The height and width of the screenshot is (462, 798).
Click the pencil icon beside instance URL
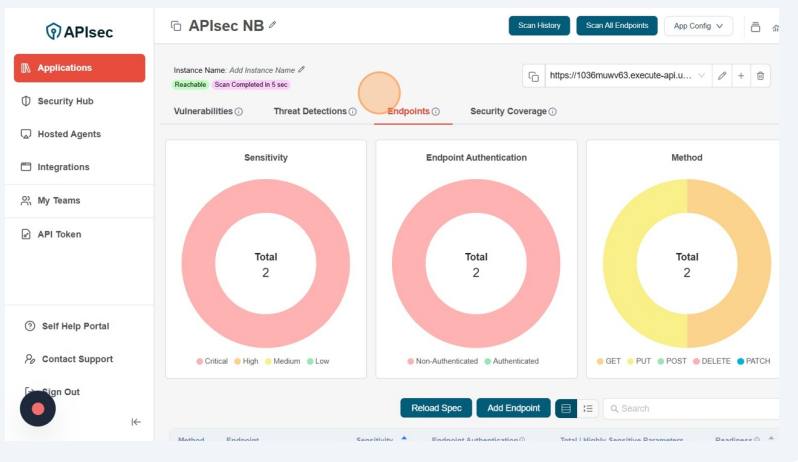(721, 76)
